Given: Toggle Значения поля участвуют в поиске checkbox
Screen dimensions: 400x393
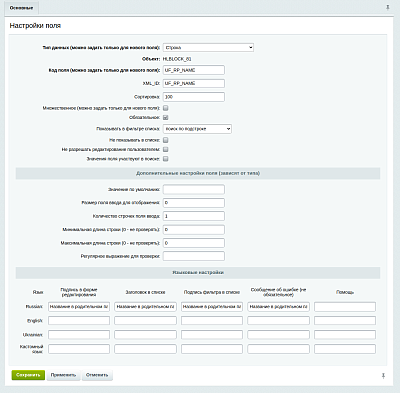Looking at the screenshot, I should click(x=166, y=159).
